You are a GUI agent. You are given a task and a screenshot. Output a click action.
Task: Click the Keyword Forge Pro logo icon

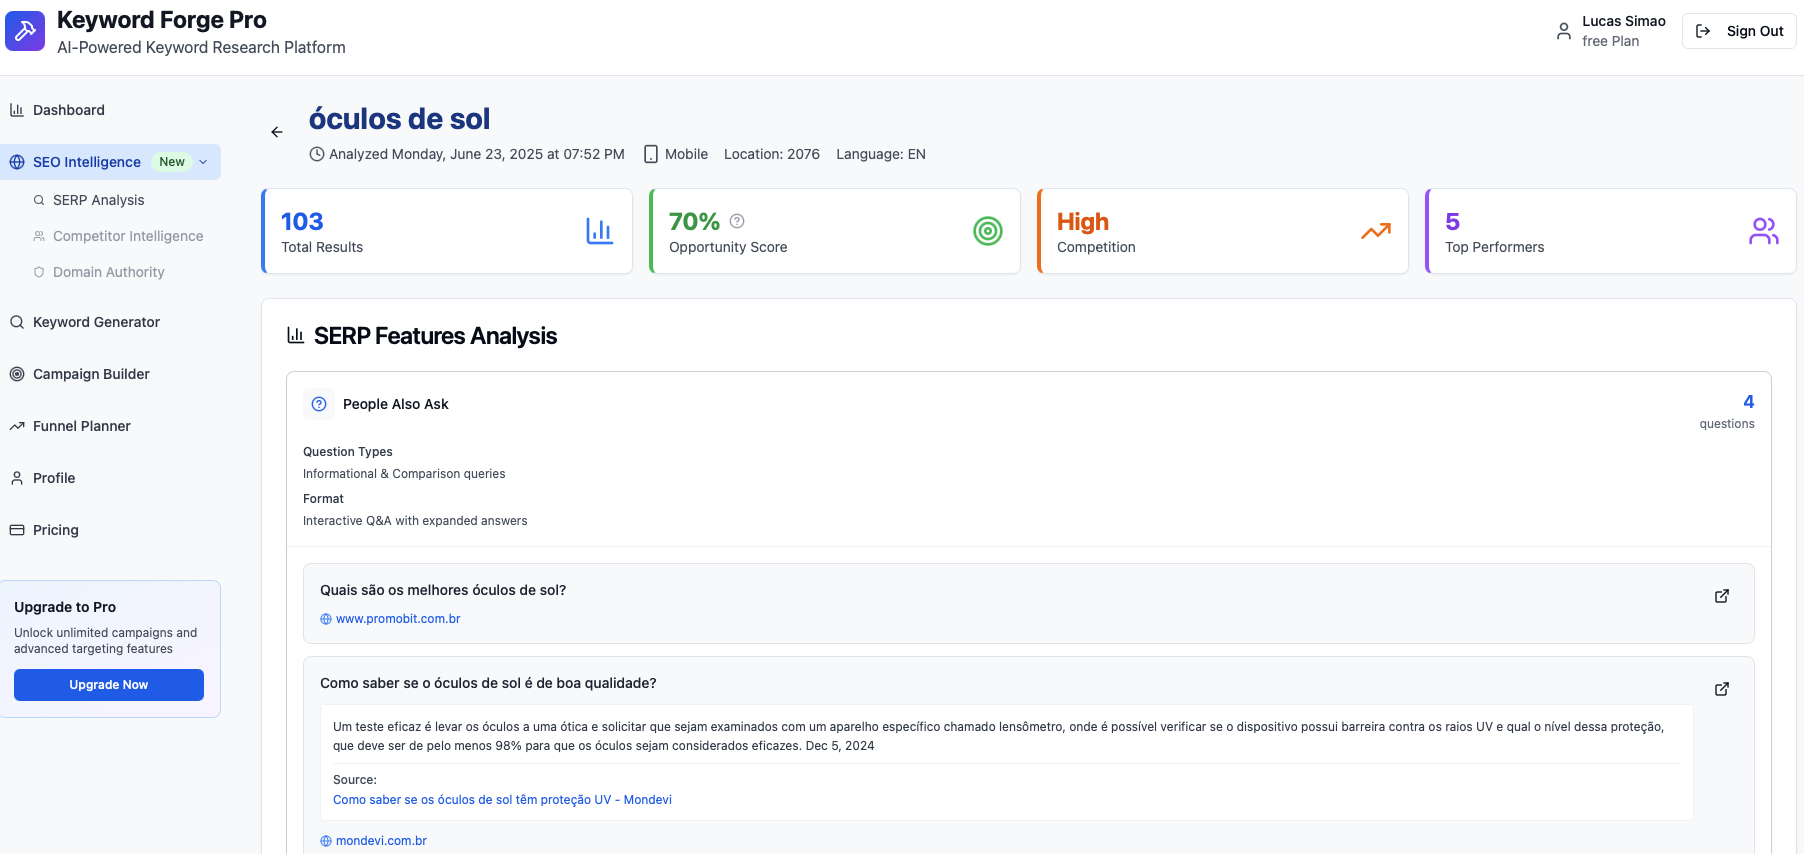click(25, 31)
